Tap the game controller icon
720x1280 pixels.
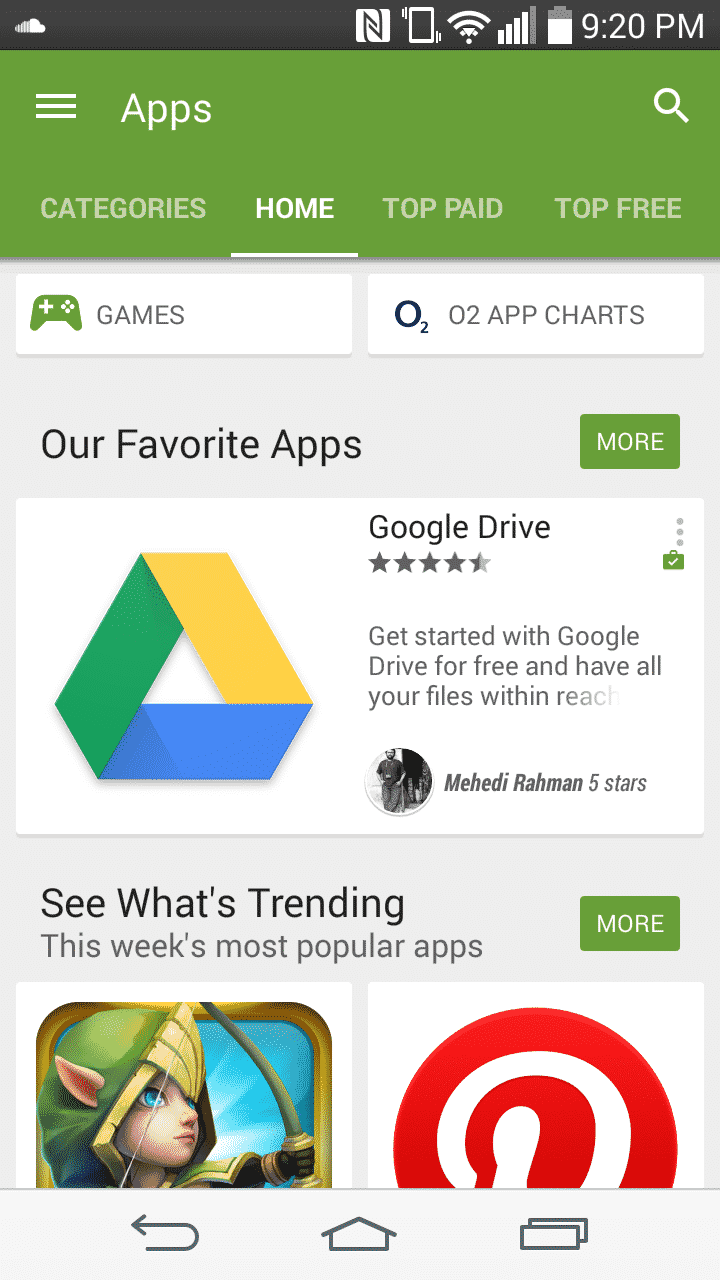(x=56, y=314)
